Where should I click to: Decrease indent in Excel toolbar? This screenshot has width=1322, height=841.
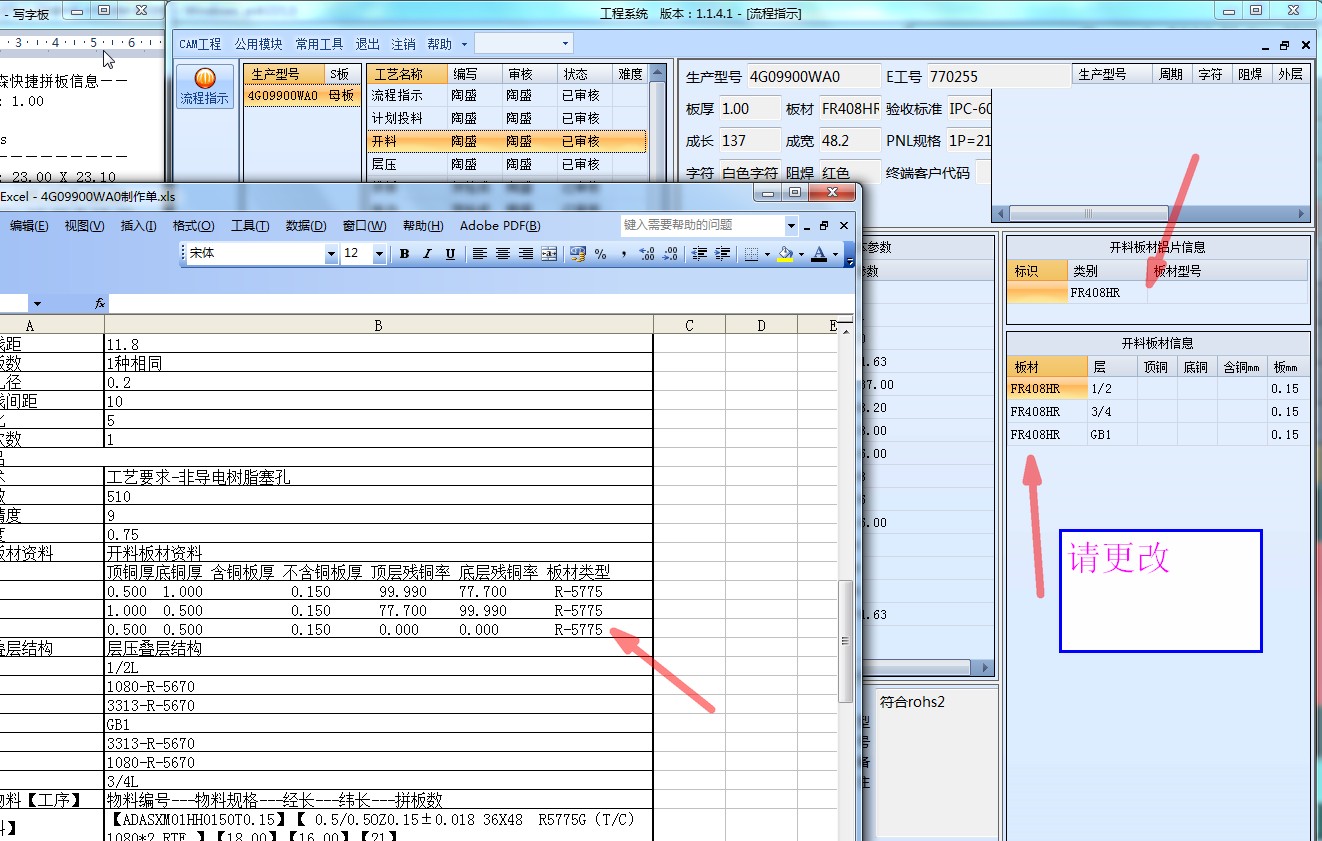(x=700, y=254)
